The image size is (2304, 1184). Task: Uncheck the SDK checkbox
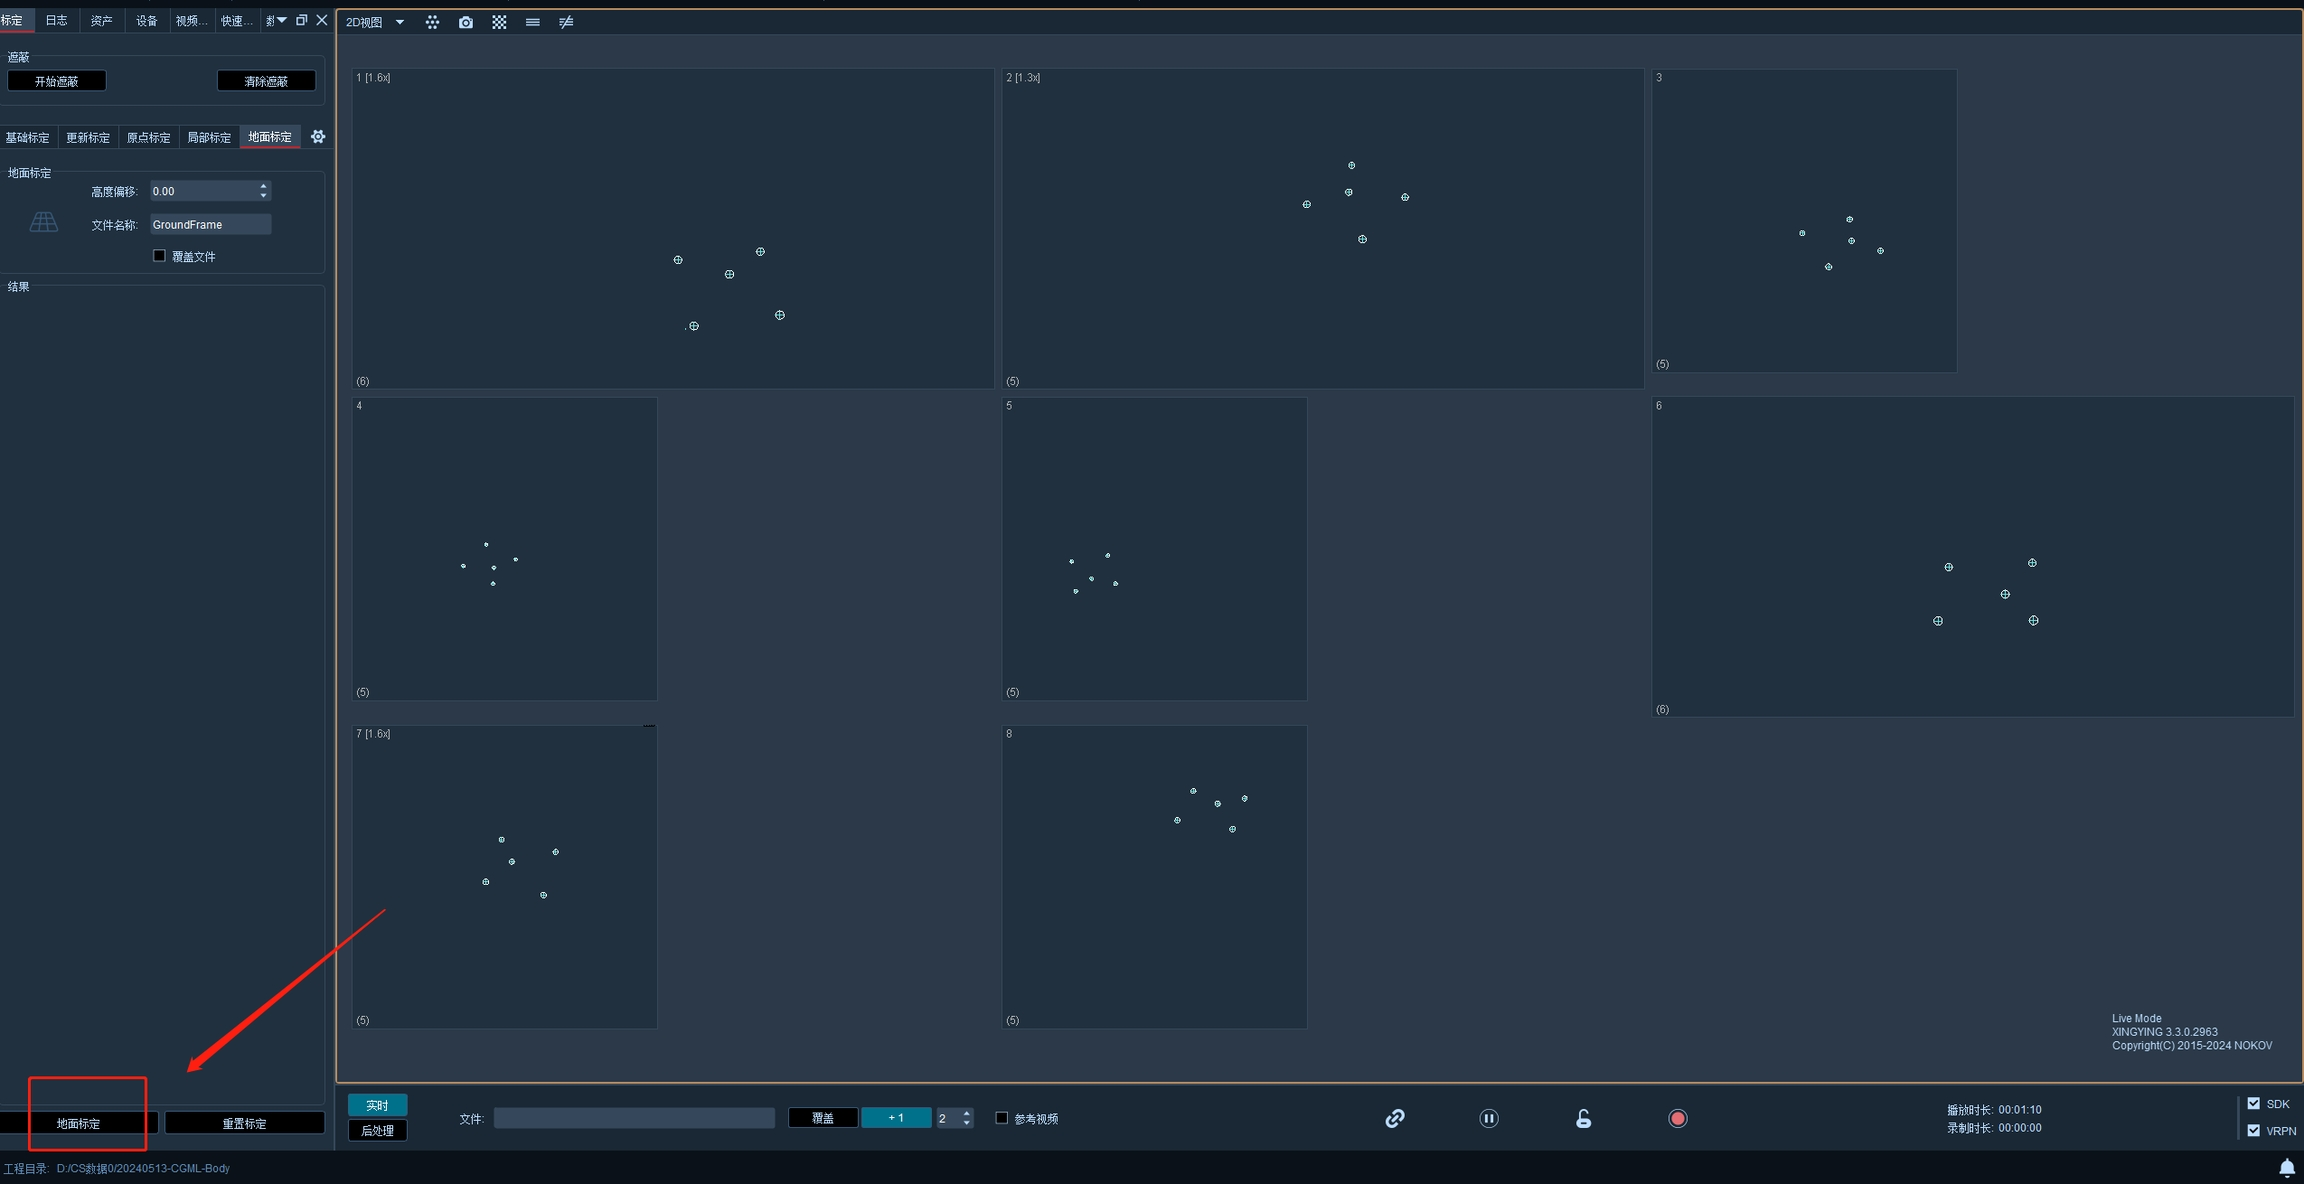pyautogui.click(x=2253, y=1104)
